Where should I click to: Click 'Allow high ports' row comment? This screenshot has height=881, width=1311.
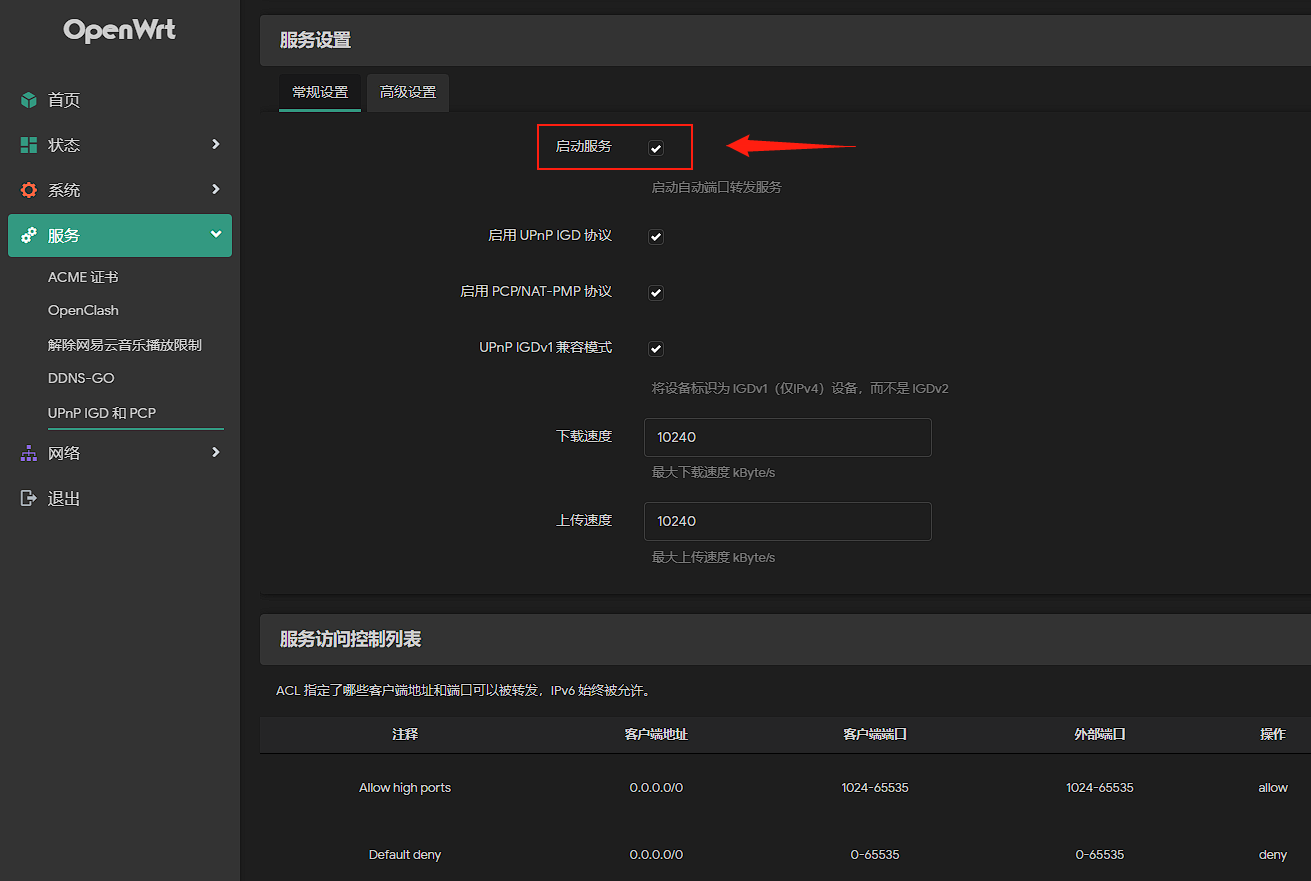point(405,788)
